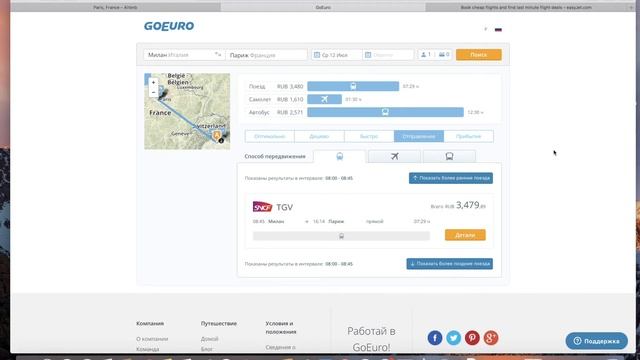This screenshot has height=360, width=640.
Task: Open GoEuro Pinterest page
Action: click(x=472, y=338)
